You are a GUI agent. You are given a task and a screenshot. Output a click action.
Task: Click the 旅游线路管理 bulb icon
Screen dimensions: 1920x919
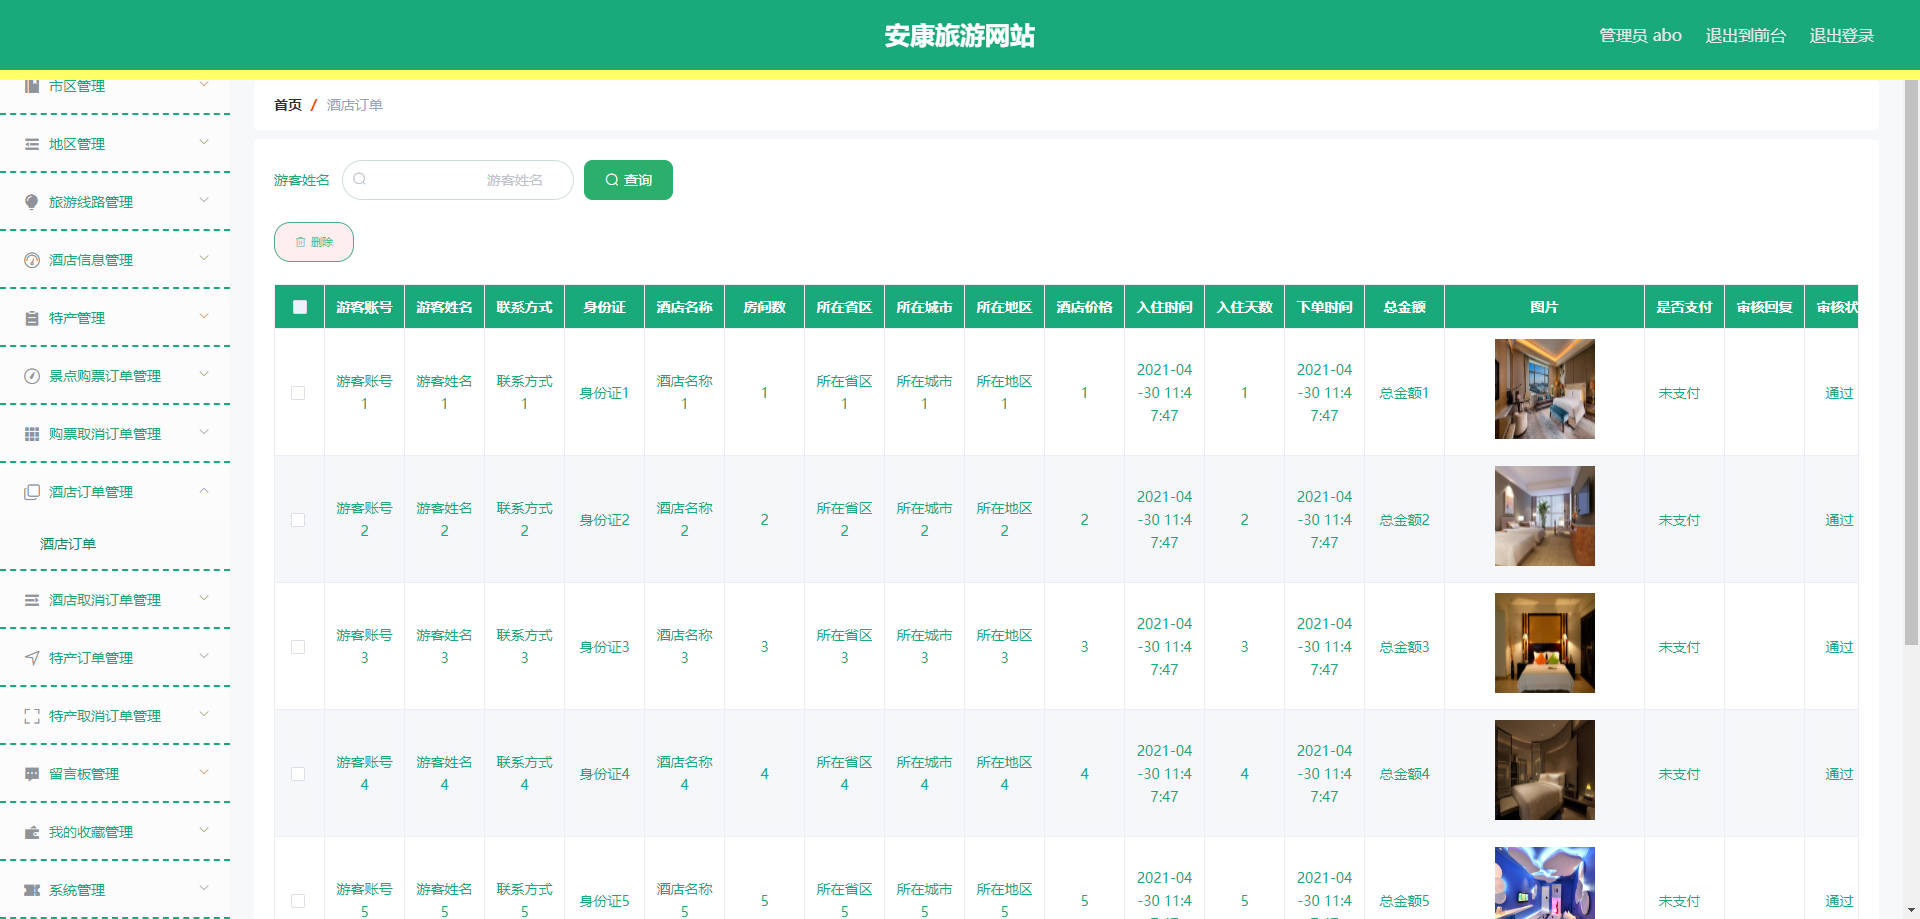(x=32, y=202)
